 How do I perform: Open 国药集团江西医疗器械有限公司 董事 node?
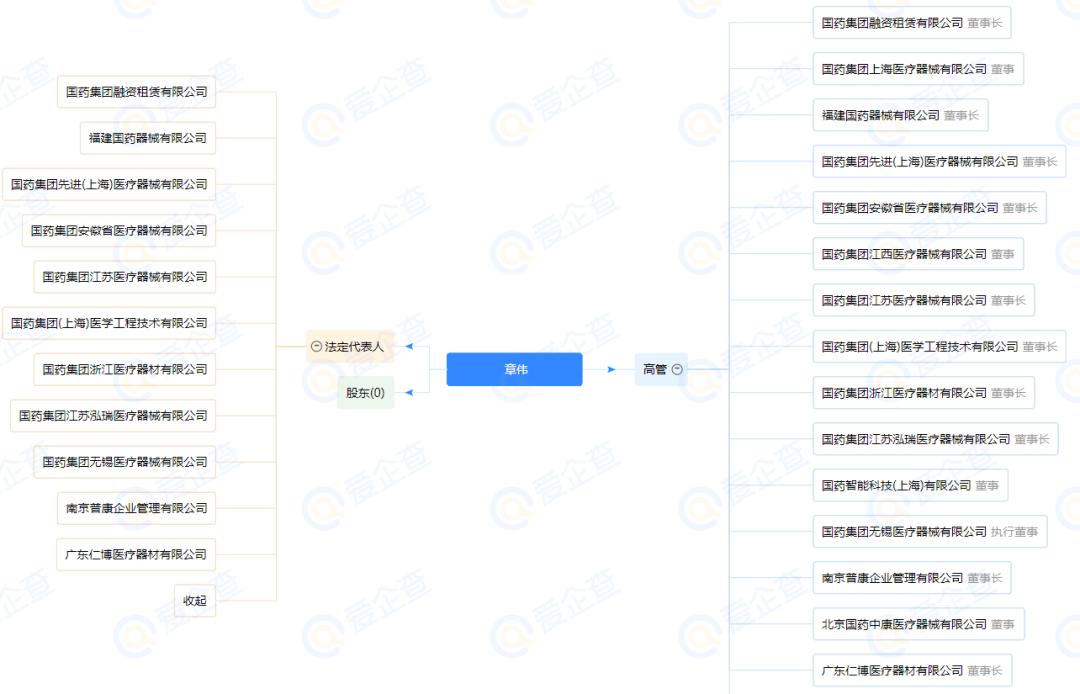[918, 254]
